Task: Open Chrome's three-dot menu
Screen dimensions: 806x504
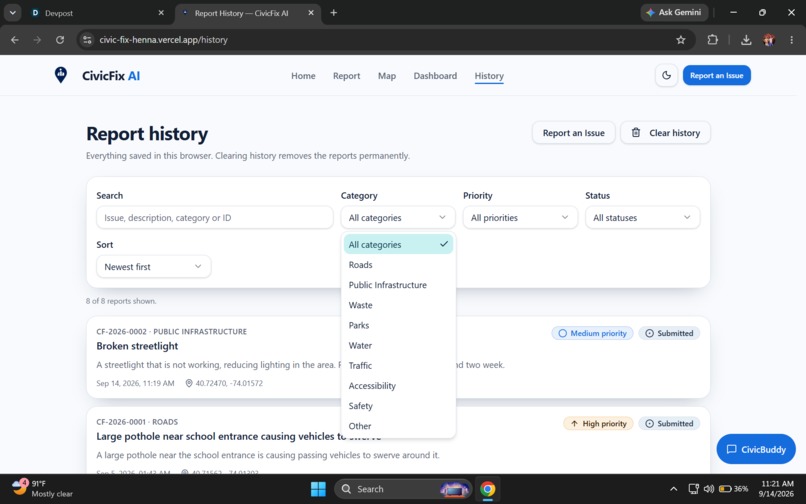Action: tap(791, 40)
